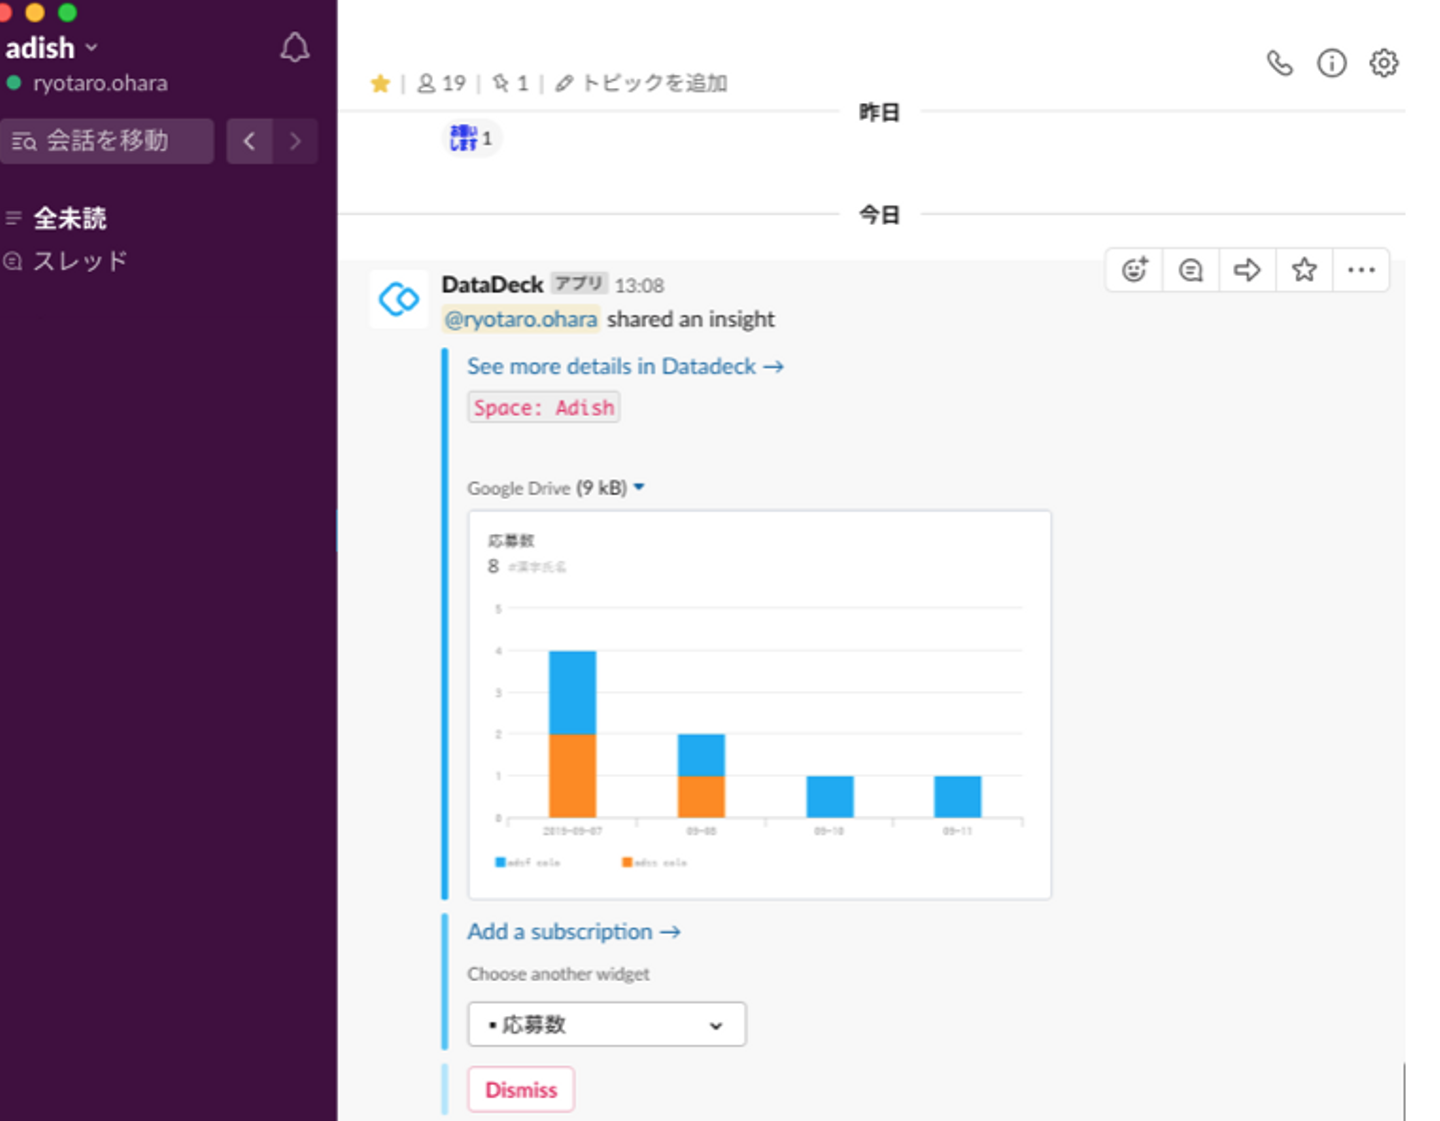Click the green macOS zoom button
This screenshot has height=1121, width=1440.
(x=67, y=11)
